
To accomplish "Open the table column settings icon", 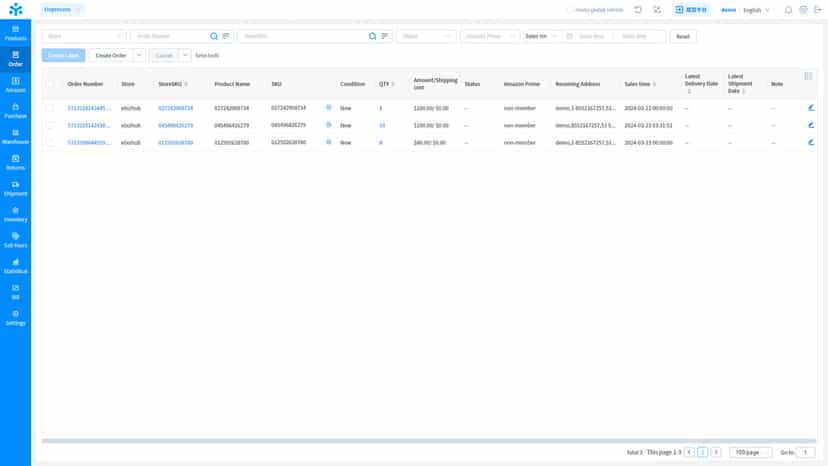I will tap(808, 77).
